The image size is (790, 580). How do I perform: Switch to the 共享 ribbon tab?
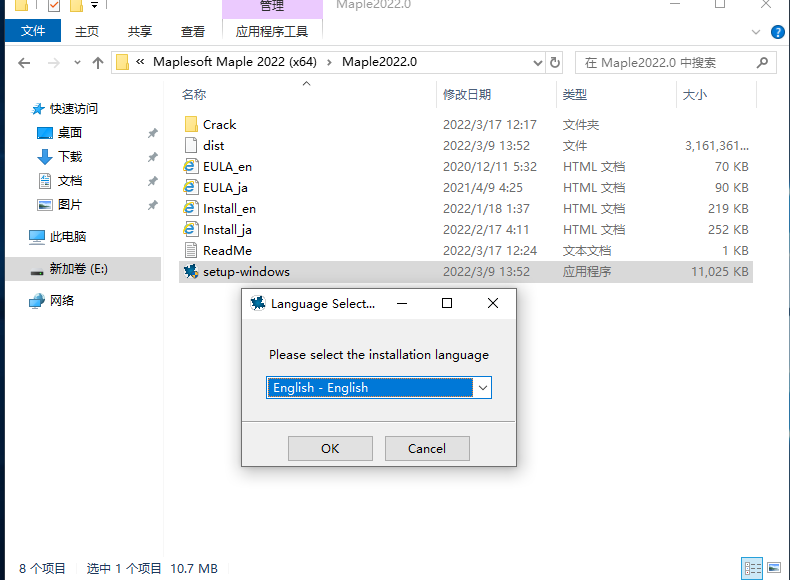coord(140,31)
